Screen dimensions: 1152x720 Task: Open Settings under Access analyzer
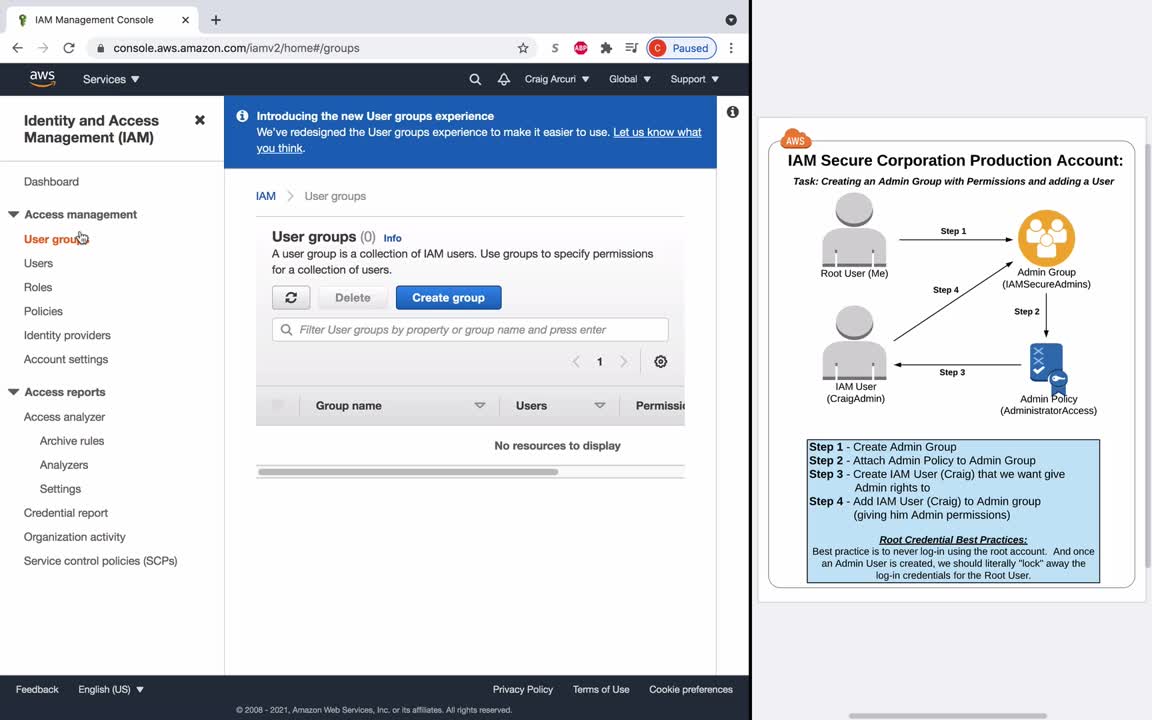coord(60,489)
